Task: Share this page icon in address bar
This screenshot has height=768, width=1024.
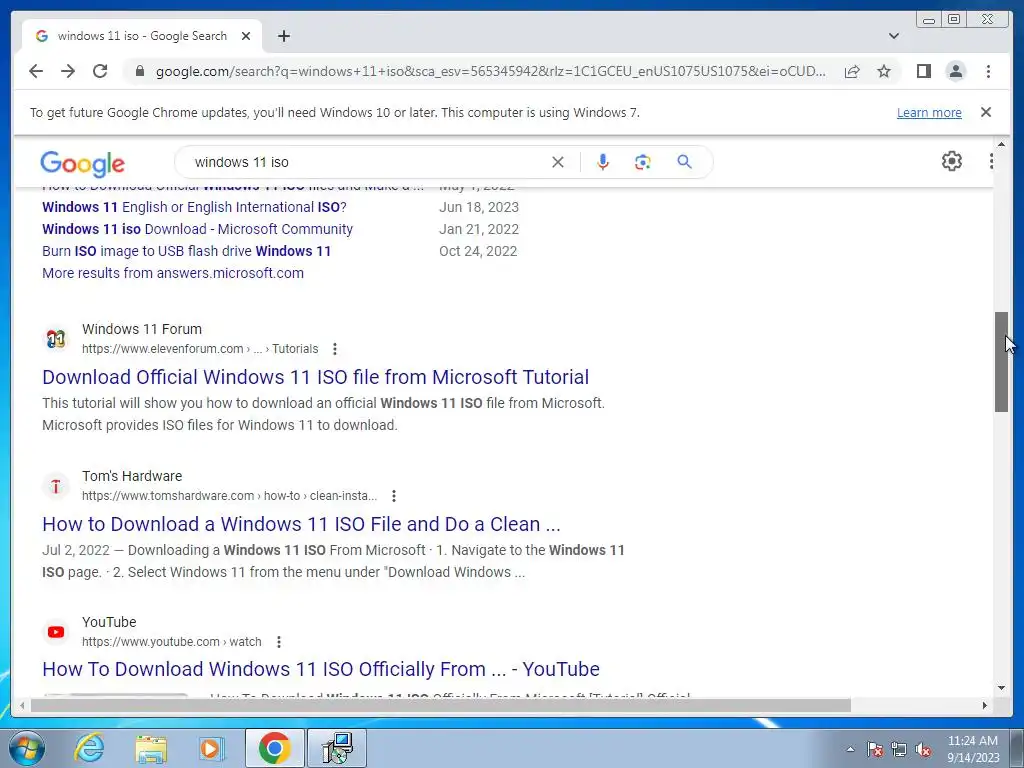Action: [x=852, y=71]
